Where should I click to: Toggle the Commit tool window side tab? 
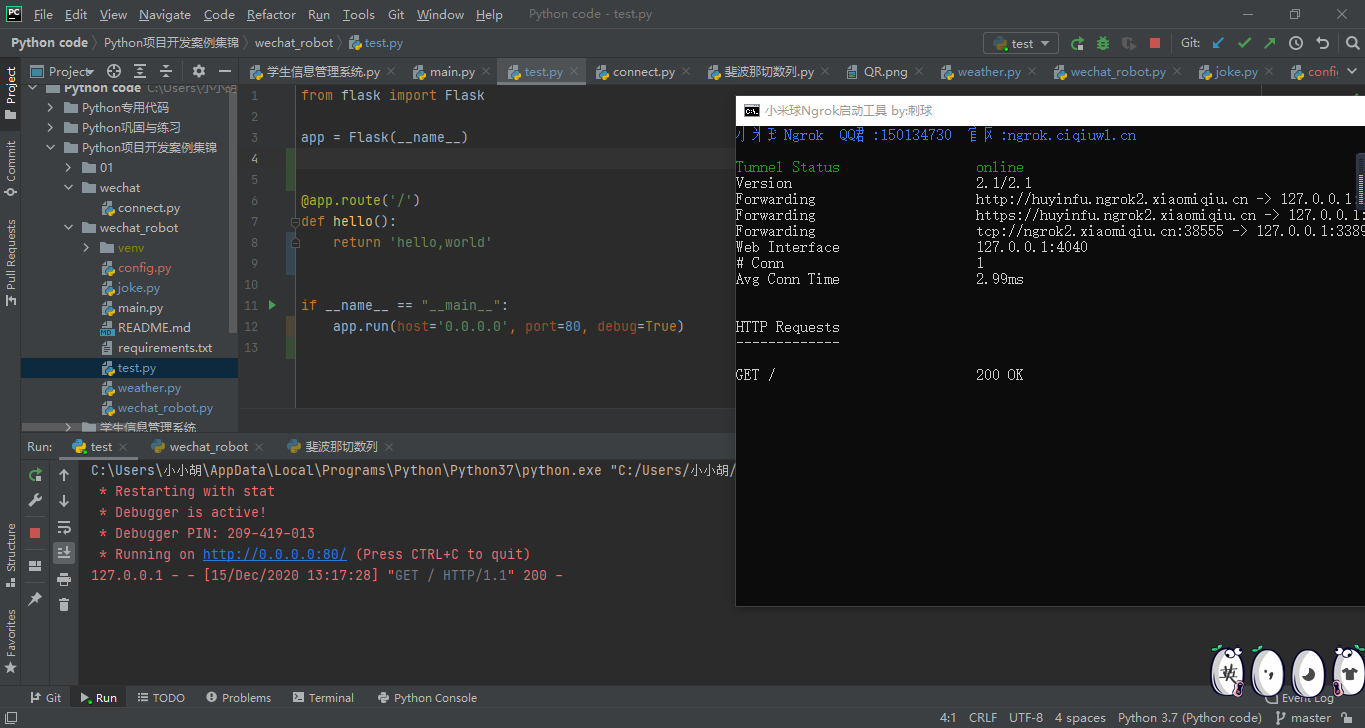11,167
